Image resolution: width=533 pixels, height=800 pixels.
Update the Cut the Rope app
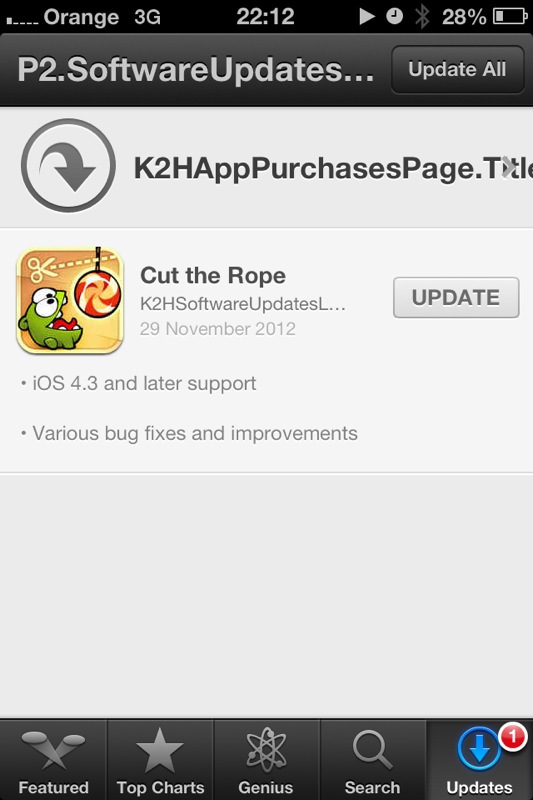(x=456, y=297)
